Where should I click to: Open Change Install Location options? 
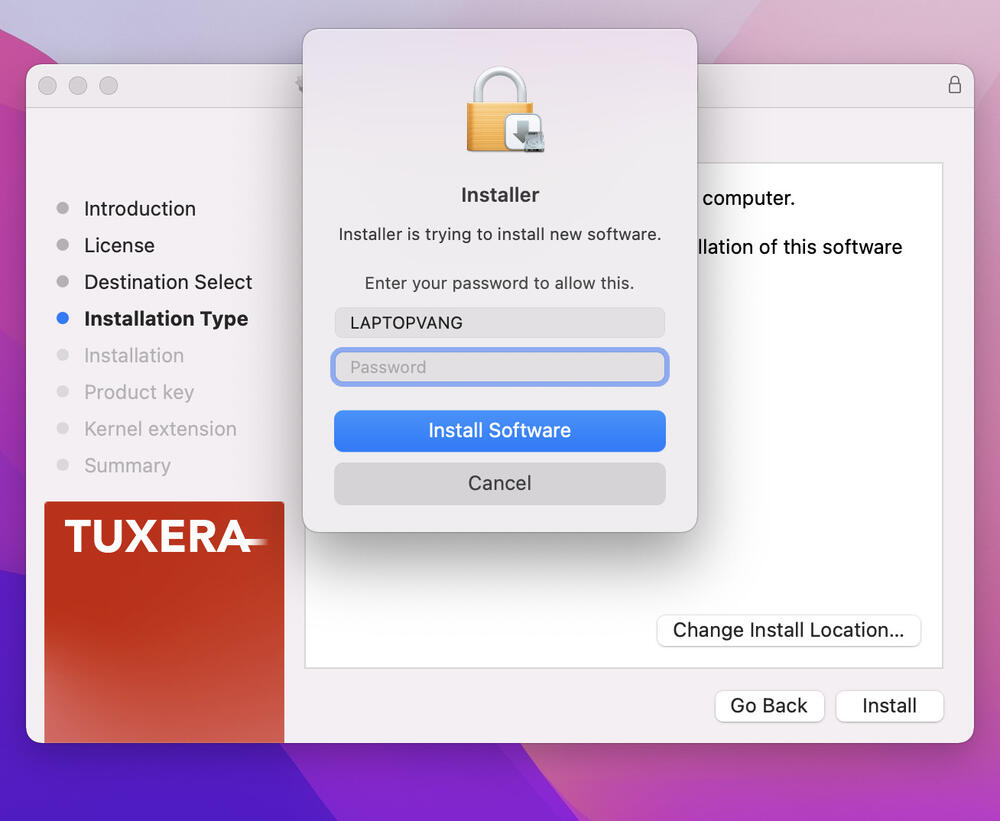tap(788, 630)
